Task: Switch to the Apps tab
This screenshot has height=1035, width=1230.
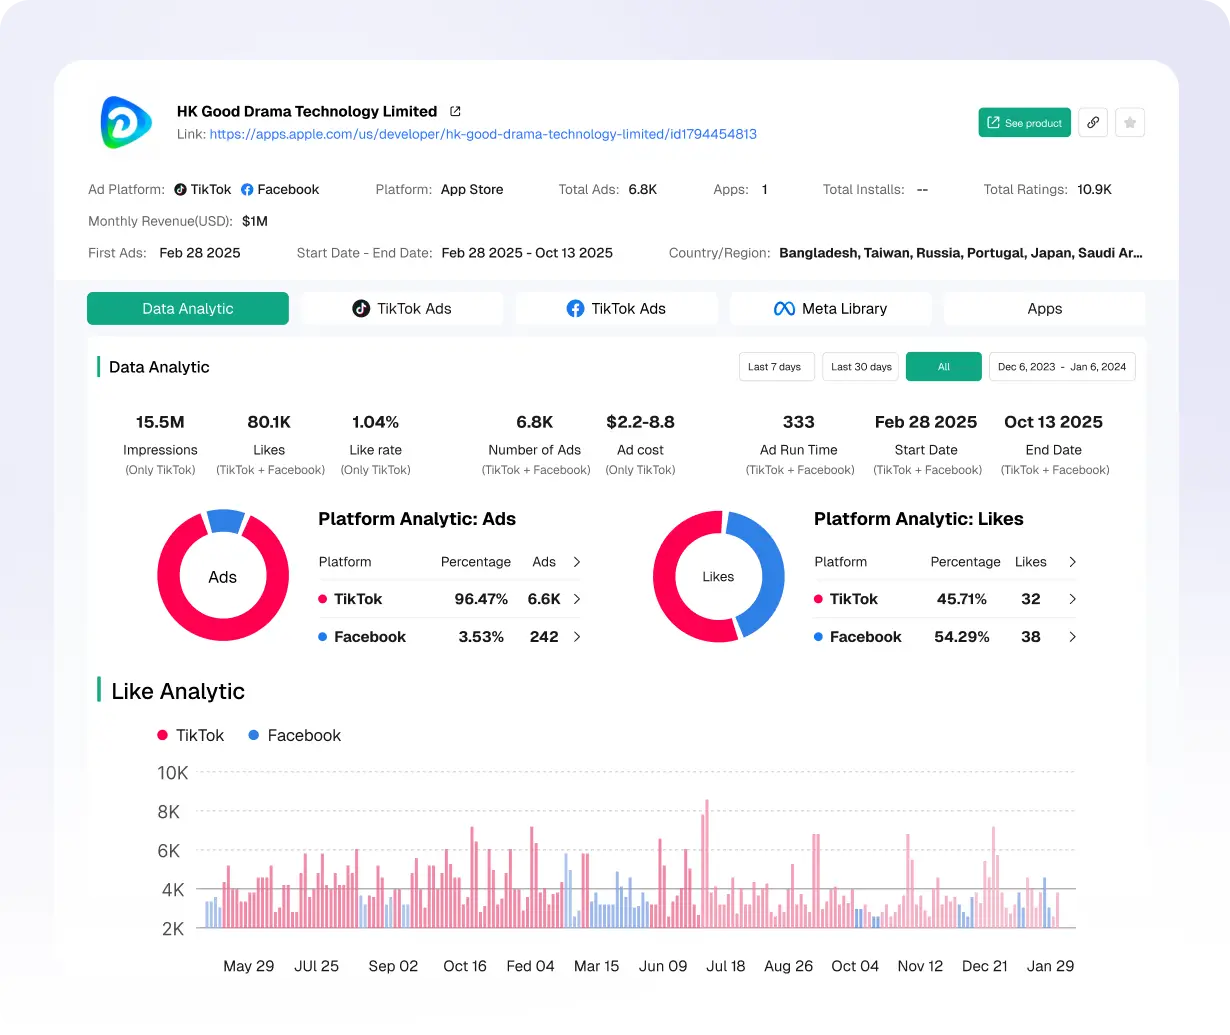Action: click(1044, 308)
